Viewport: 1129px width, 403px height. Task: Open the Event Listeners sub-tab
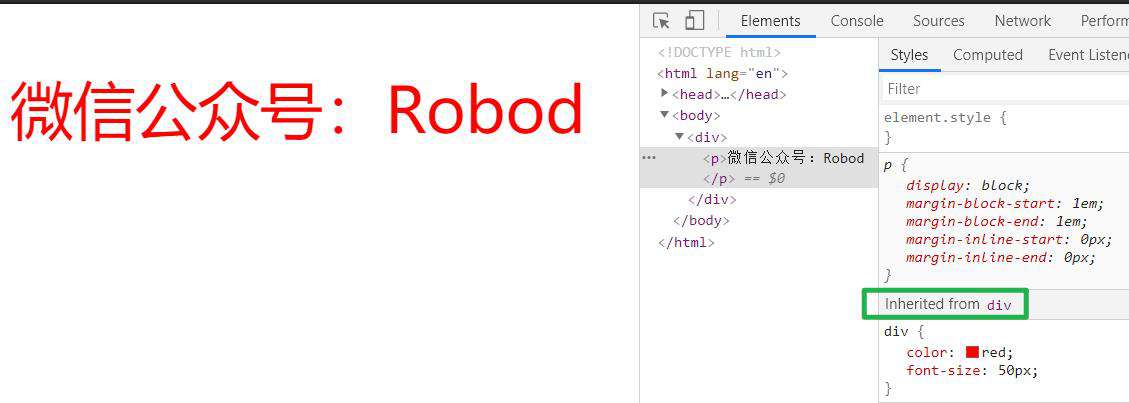(x=1088, y=55)
